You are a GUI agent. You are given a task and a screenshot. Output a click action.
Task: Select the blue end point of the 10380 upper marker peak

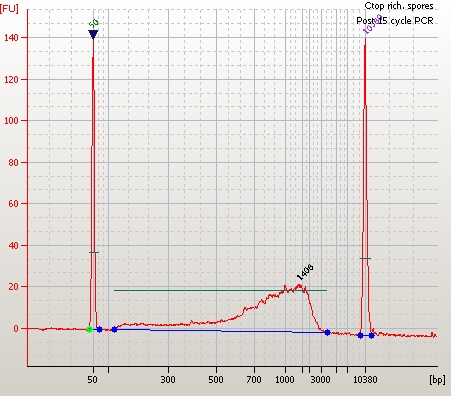point(372,335)
